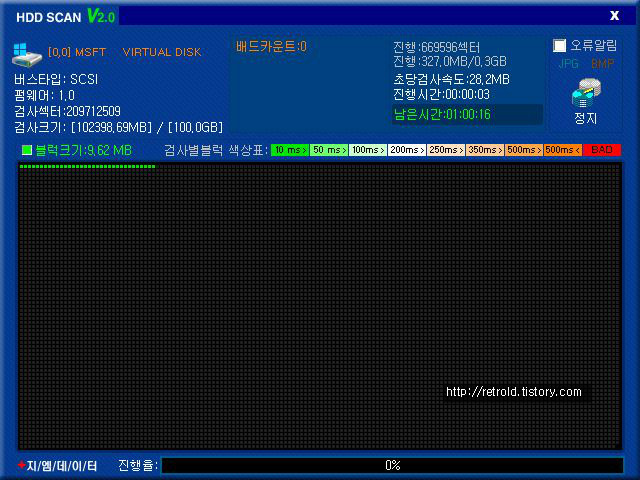Save the result as JPG
This screenshot has height=480, width=640.
point(569,64)
